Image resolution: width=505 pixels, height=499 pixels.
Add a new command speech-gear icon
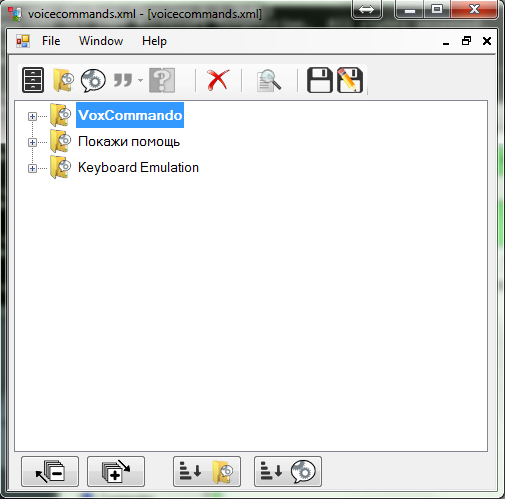tap(93, 80)
